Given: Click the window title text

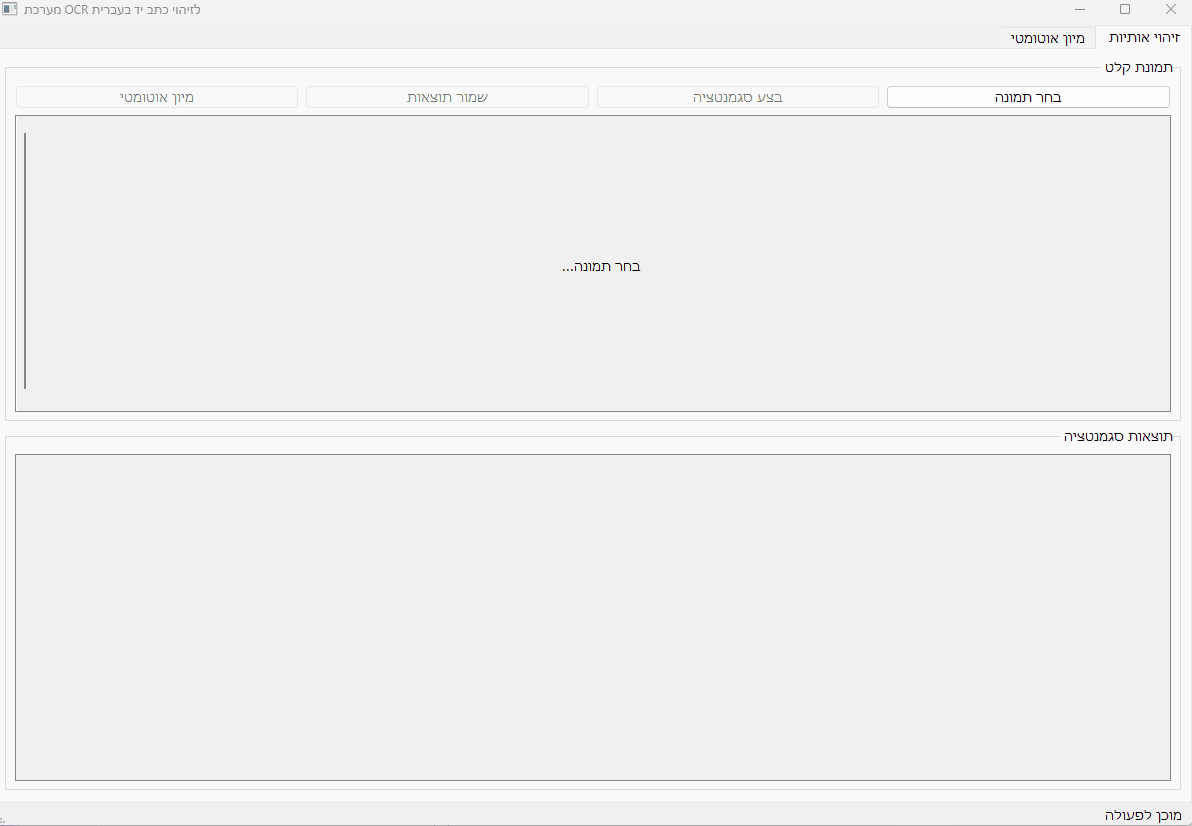Looking at the screenshot, I should 112,9.
